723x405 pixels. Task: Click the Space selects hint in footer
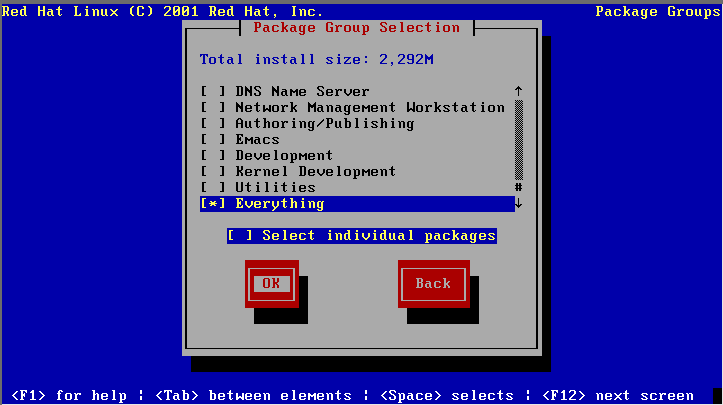446,396
